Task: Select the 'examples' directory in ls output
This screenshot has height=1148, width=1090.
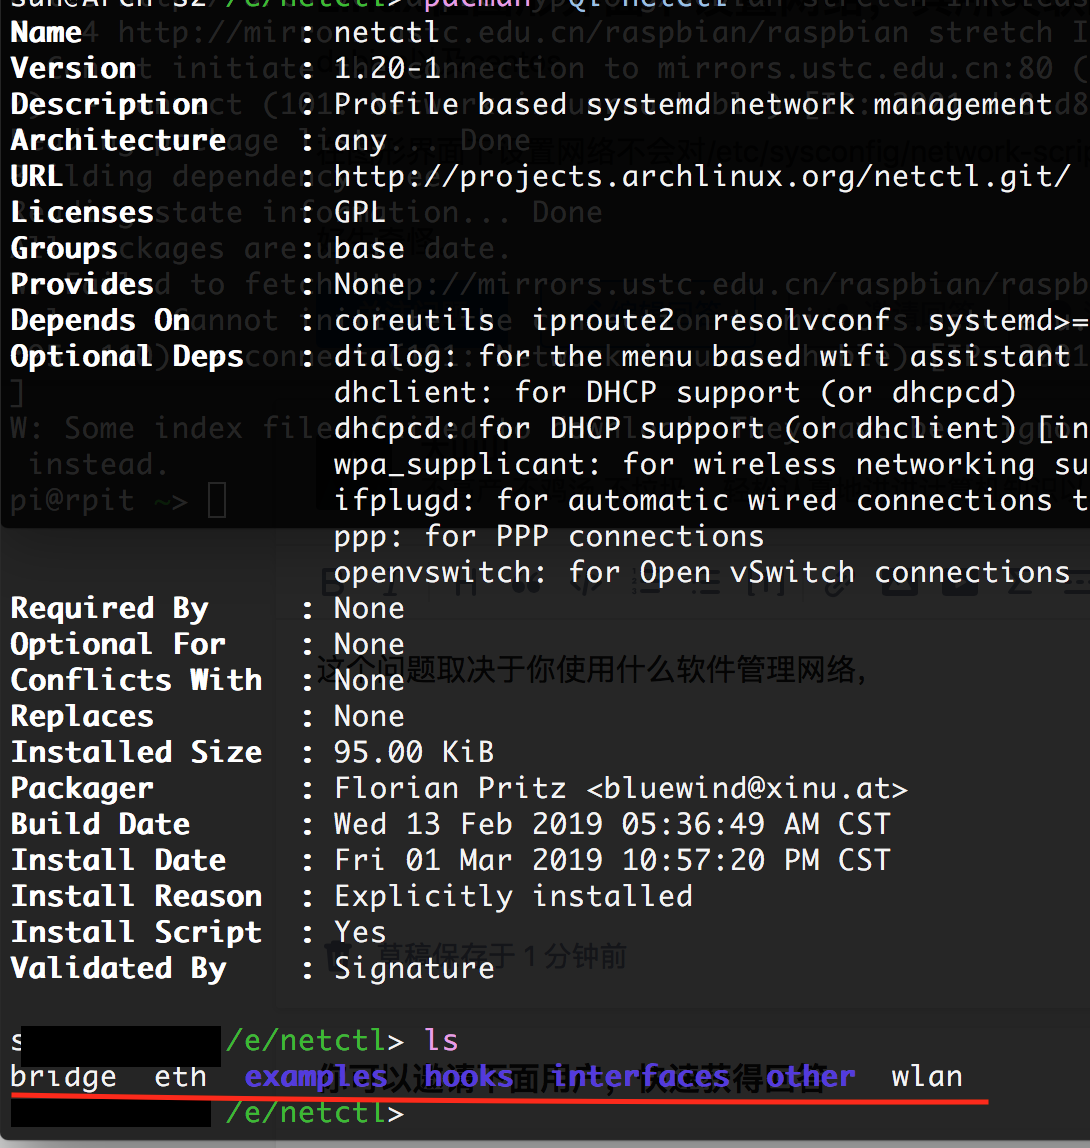Action: tap(316, 1076)
